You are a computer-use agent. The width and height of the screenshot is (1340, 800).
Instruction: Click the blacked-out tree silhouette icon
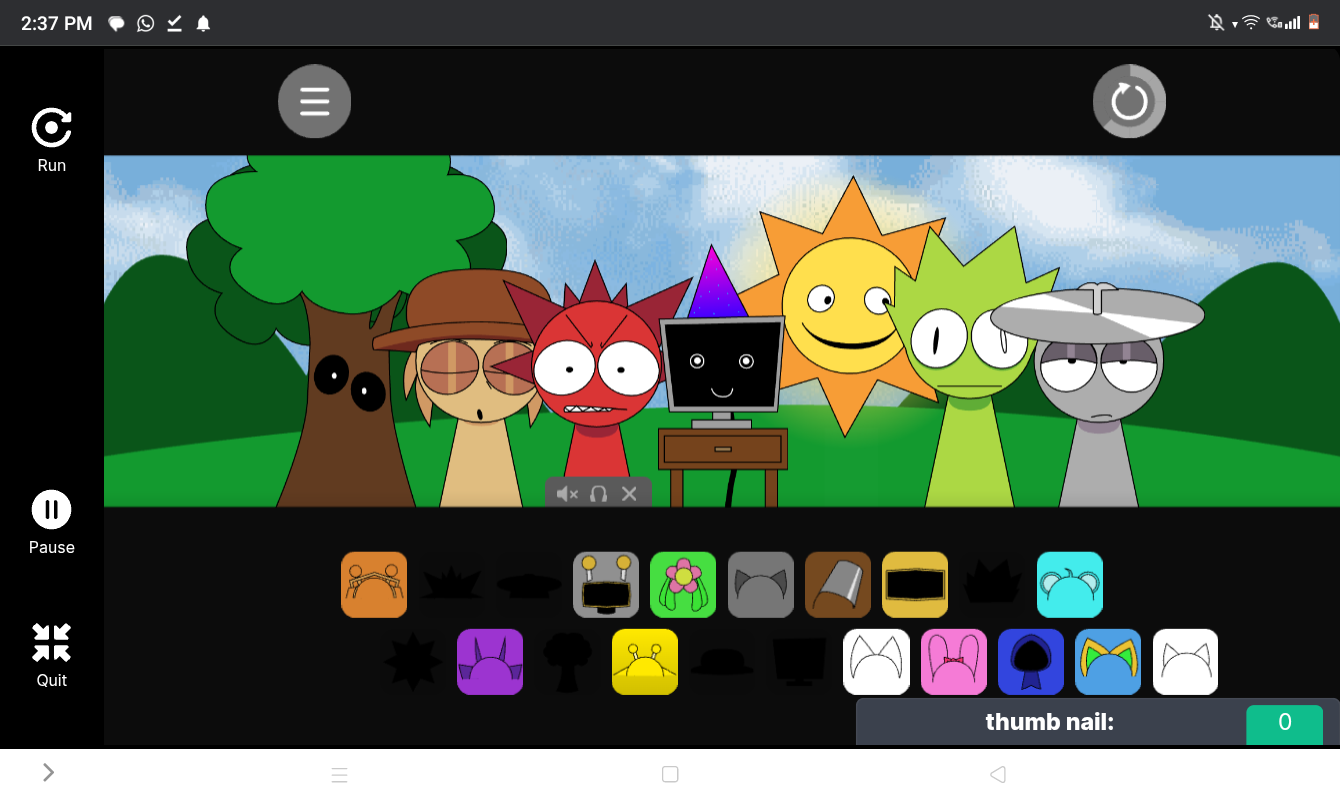(567, 662)
